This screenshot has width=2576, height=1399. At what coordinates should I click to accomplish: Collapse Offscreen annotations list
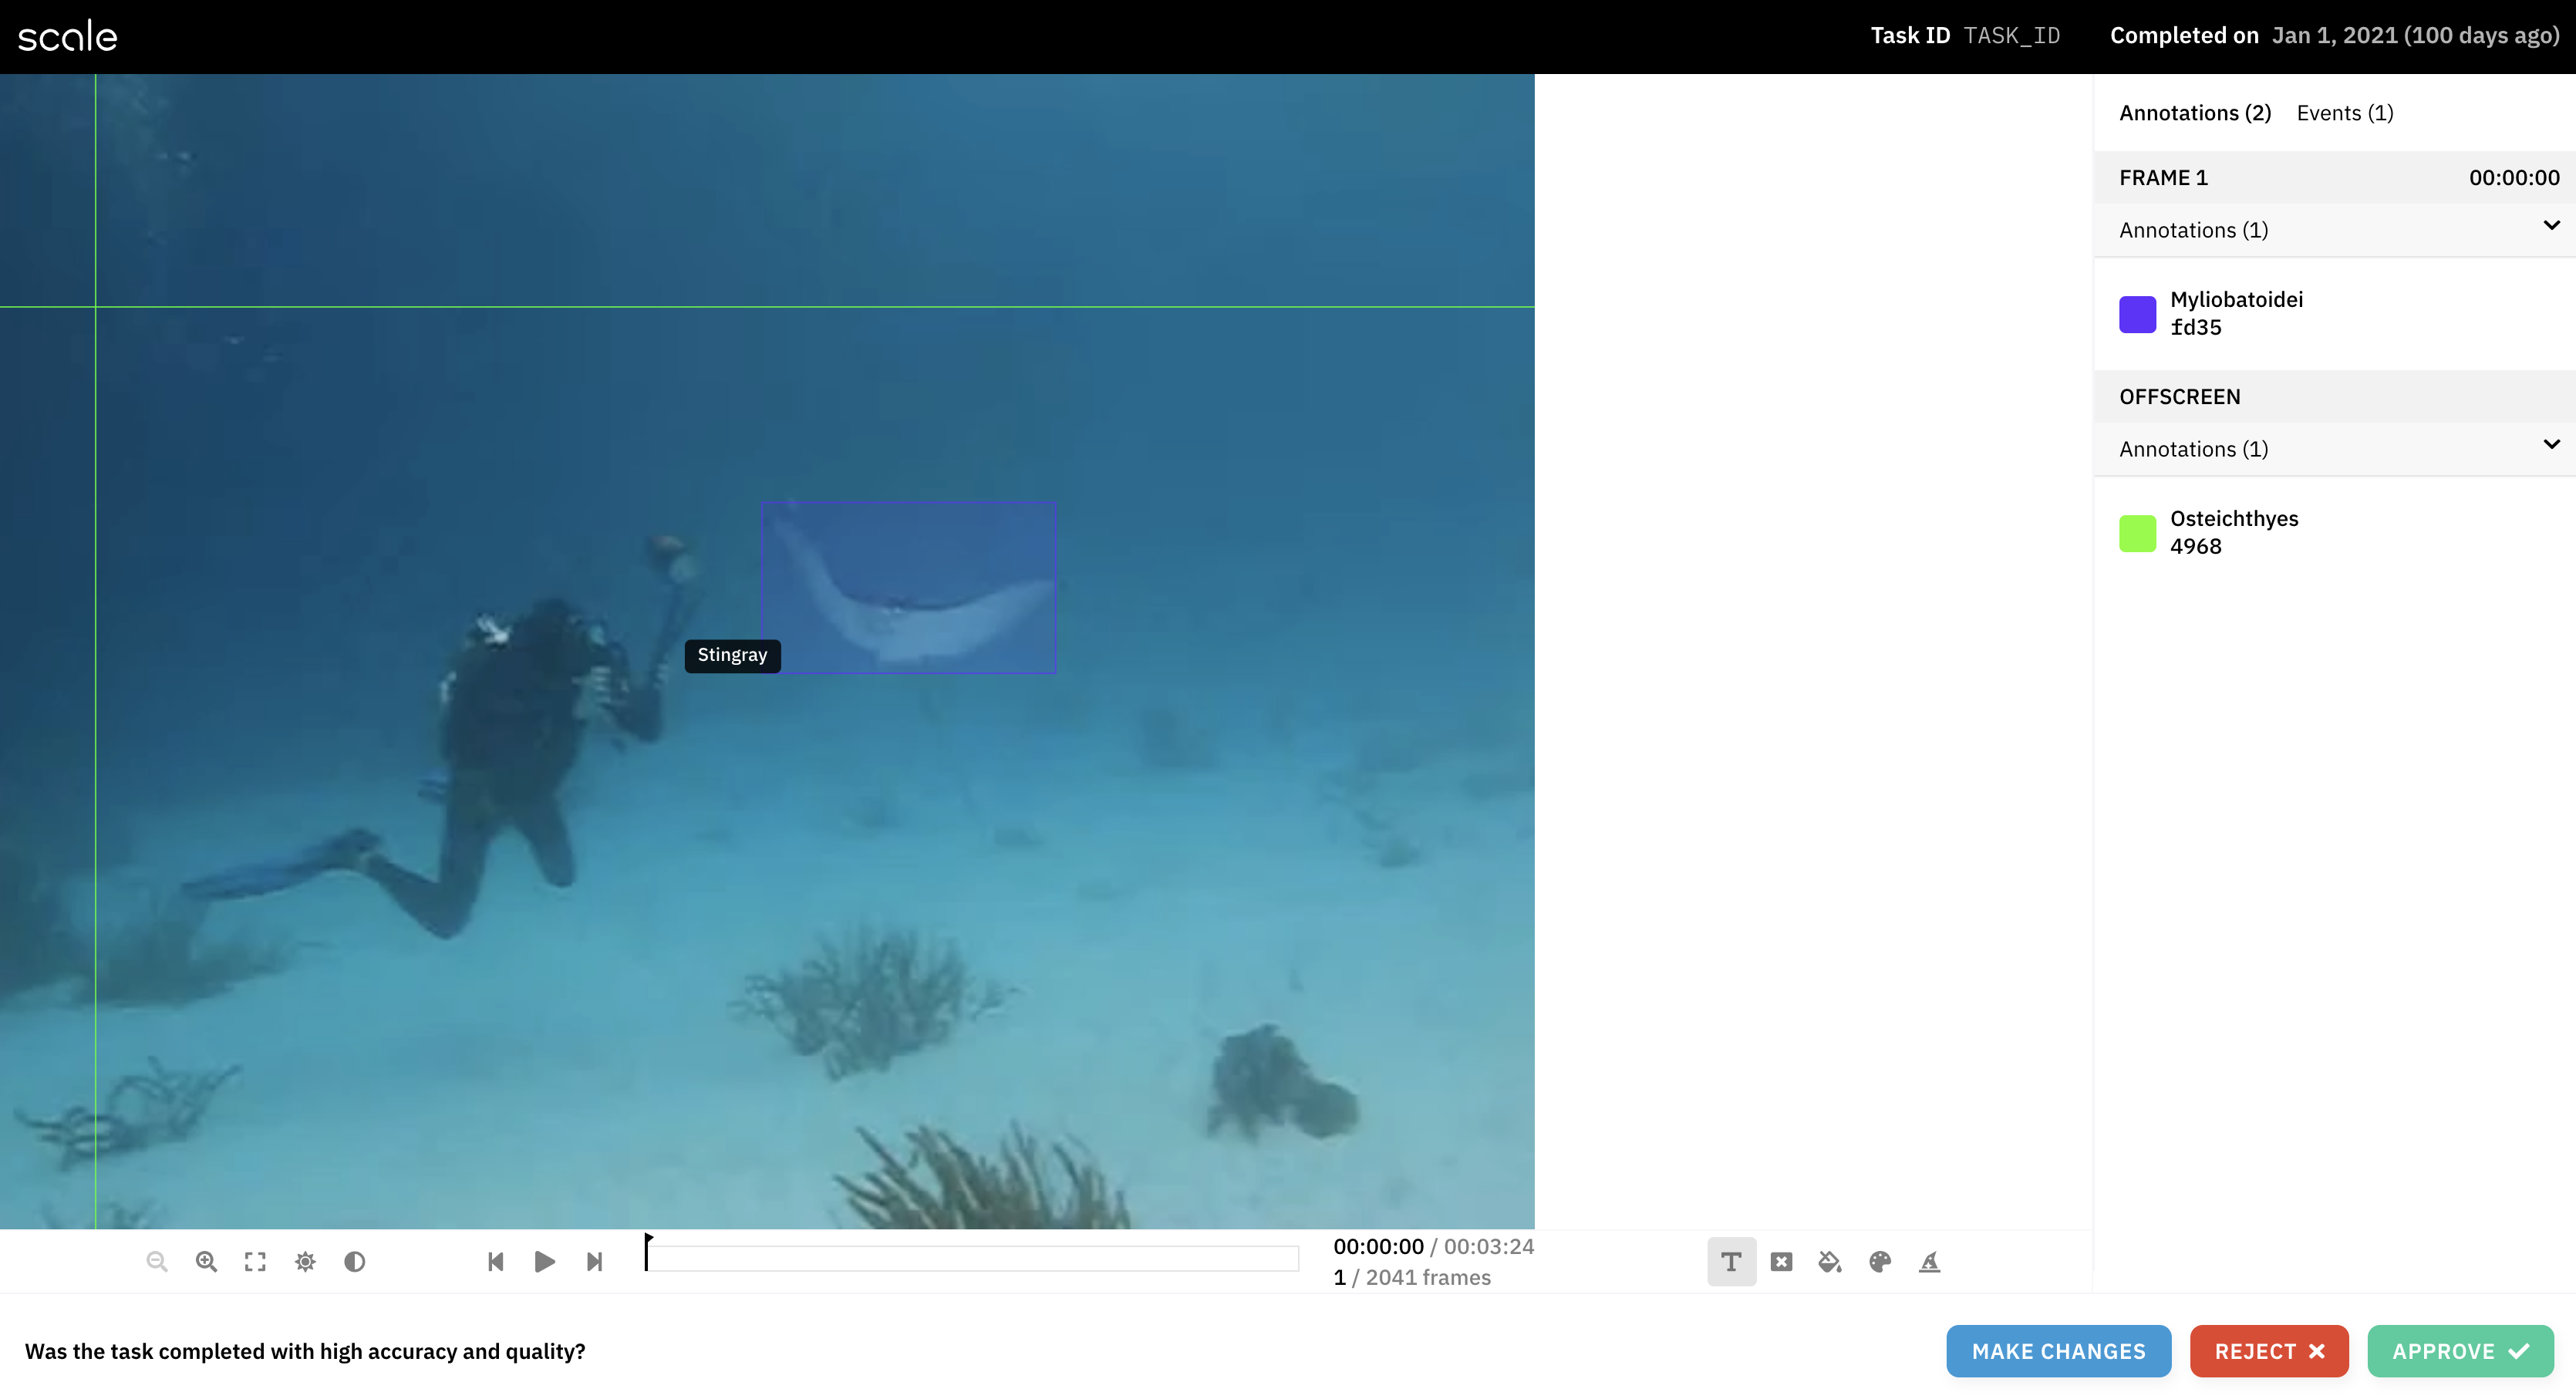(x=2551, y=445)
